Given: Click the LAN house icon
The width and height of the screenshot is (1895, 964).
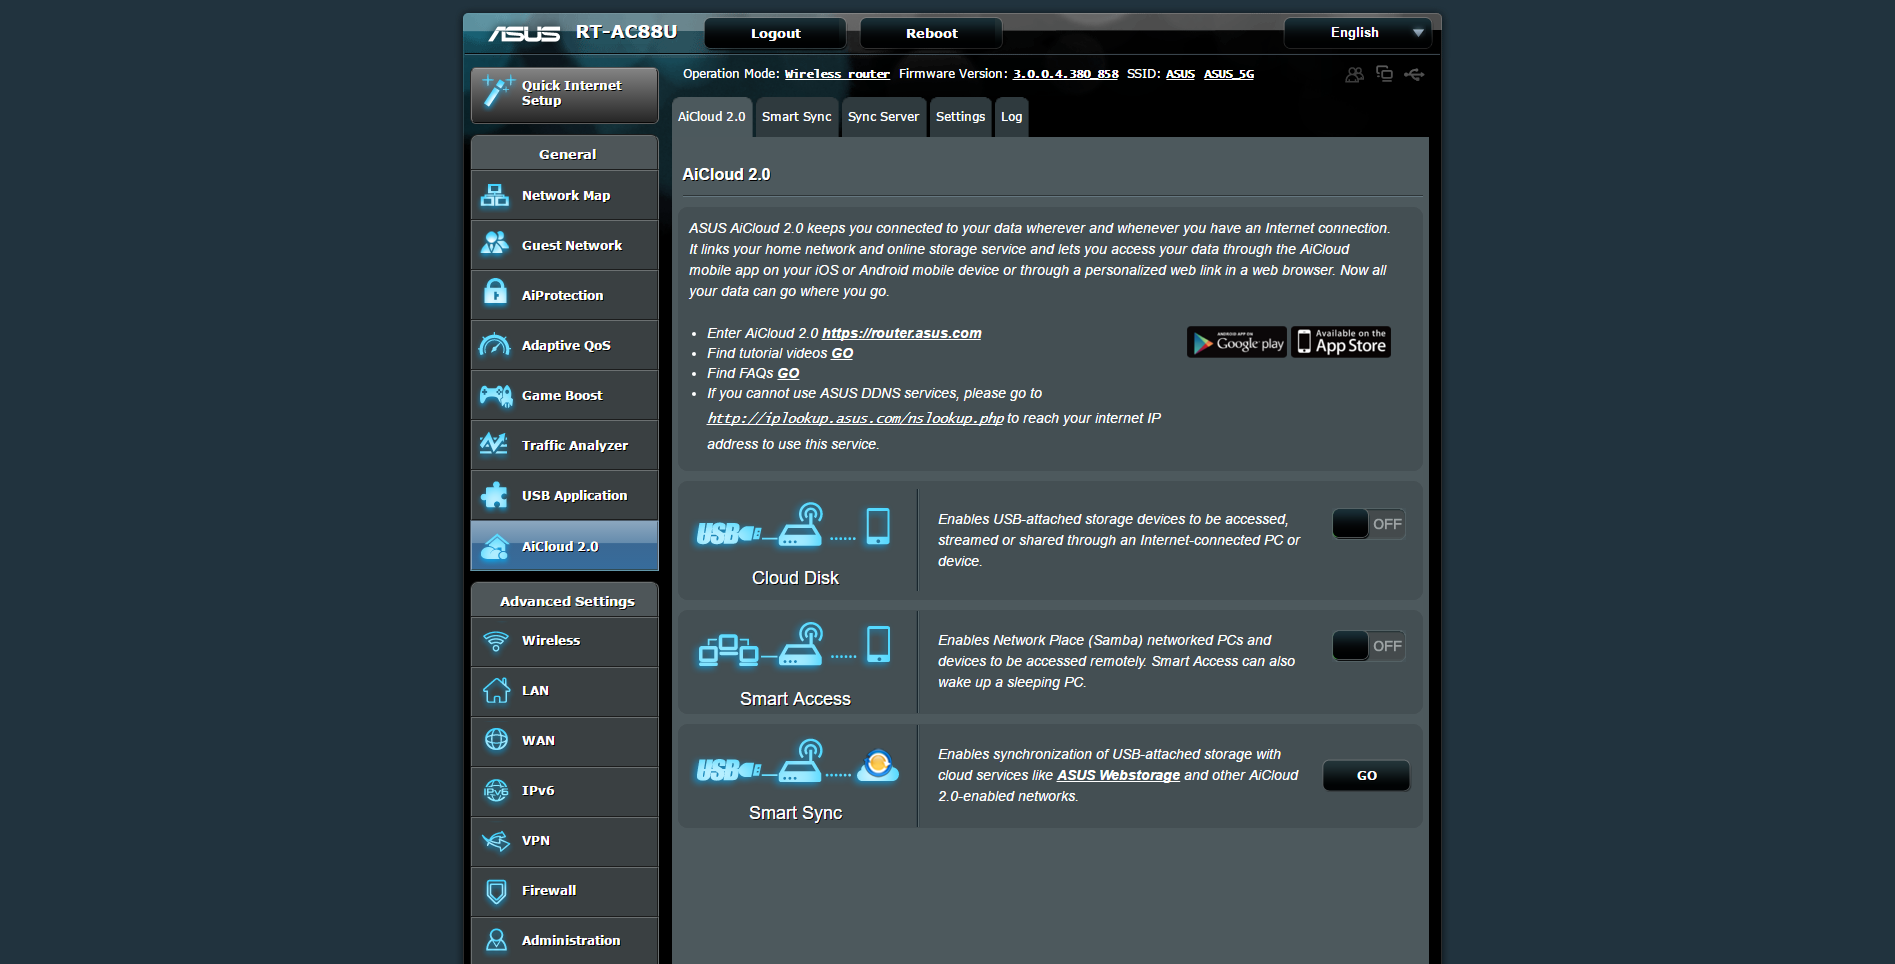Looking at the screenshot, I should pos(497,690).
